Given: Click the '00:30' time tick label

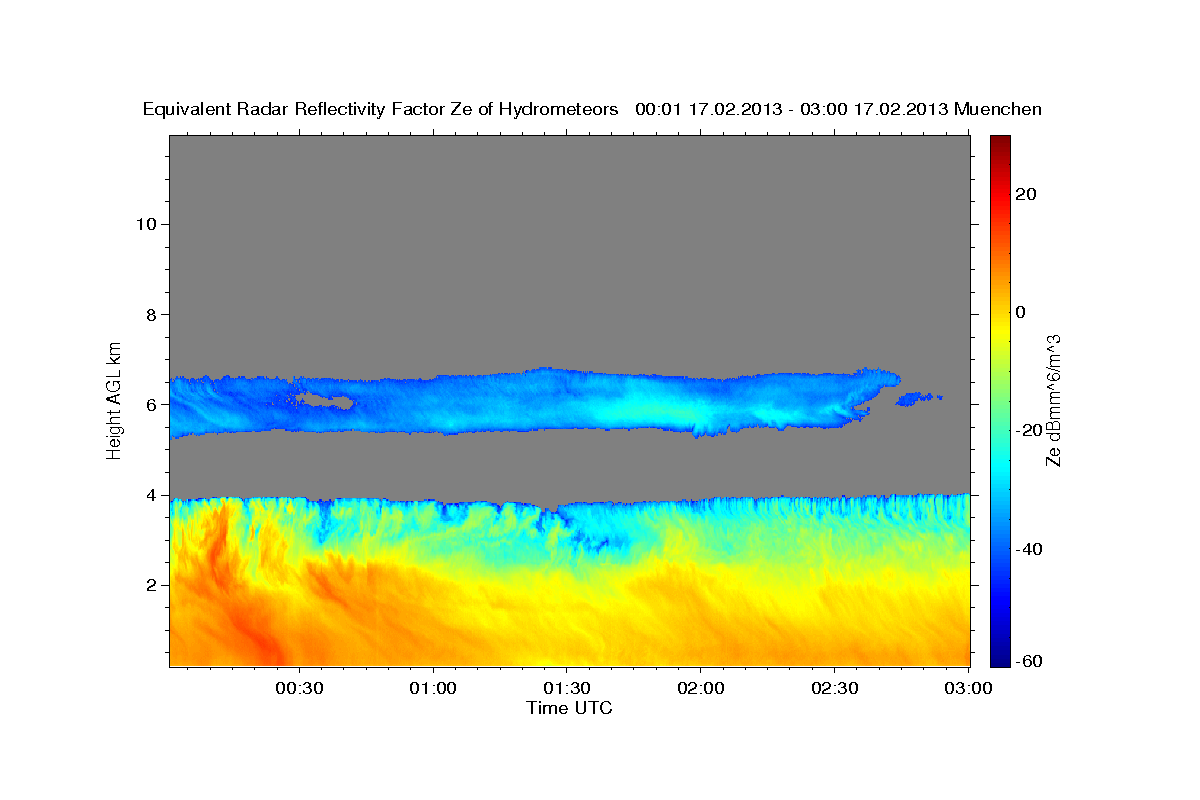Looking at the screenshot, I should [x=299, y=689].
